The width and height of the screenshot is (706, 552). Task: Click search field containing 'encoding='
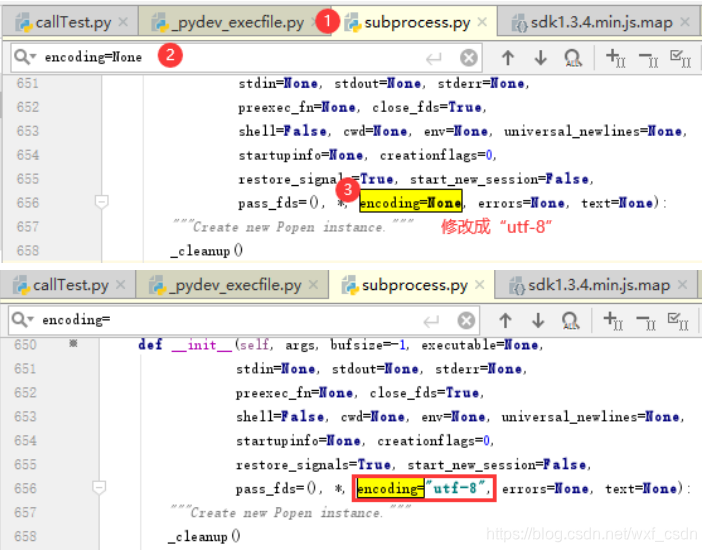click(x=244, y=320)
